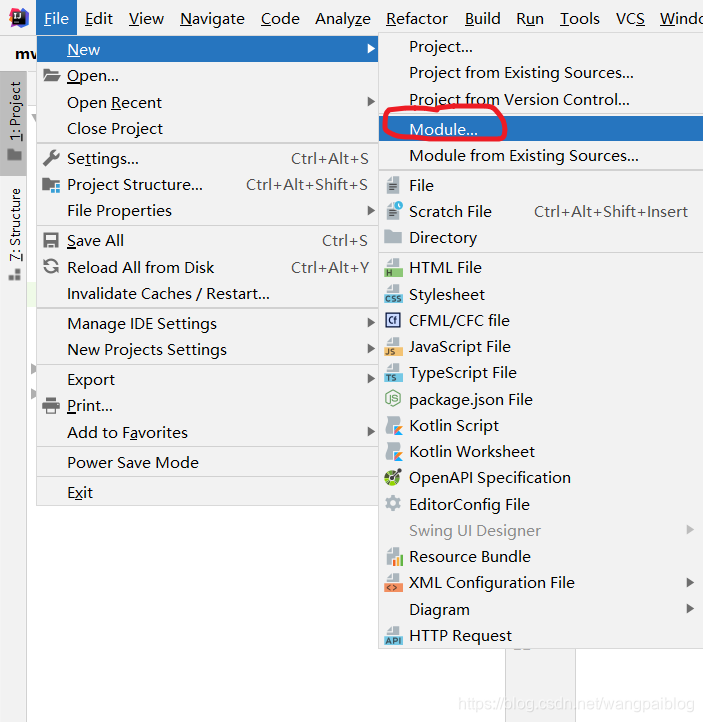Choose the HTTP Request entry
This screenshot has width=703, height=722.
coord(541,635)
